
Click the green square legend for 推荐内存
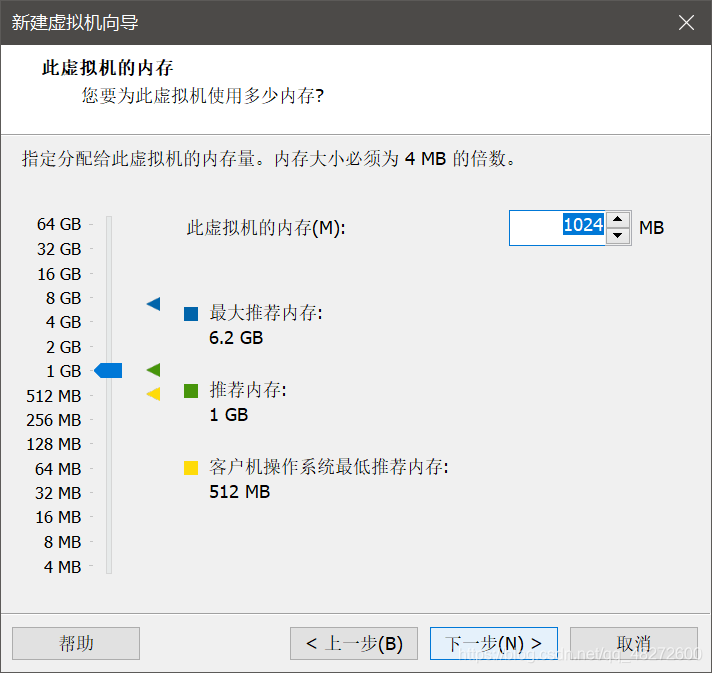click(191, 391)
